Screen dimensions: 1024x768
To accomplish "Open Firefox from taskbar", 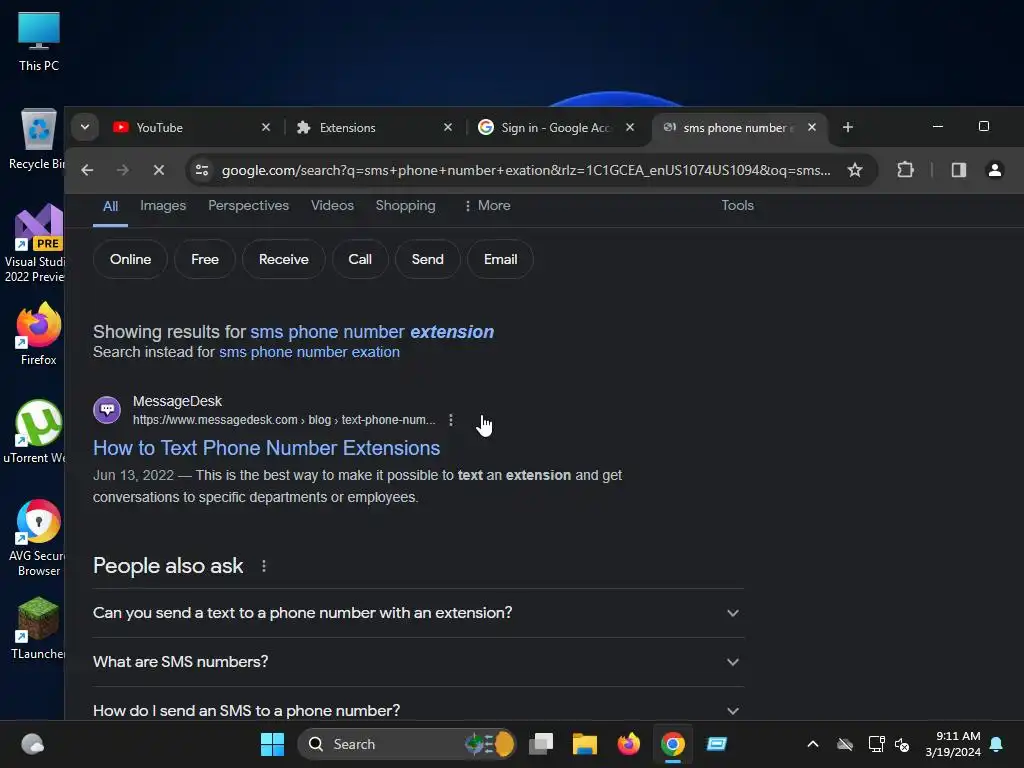I will [x=628, y=744].
